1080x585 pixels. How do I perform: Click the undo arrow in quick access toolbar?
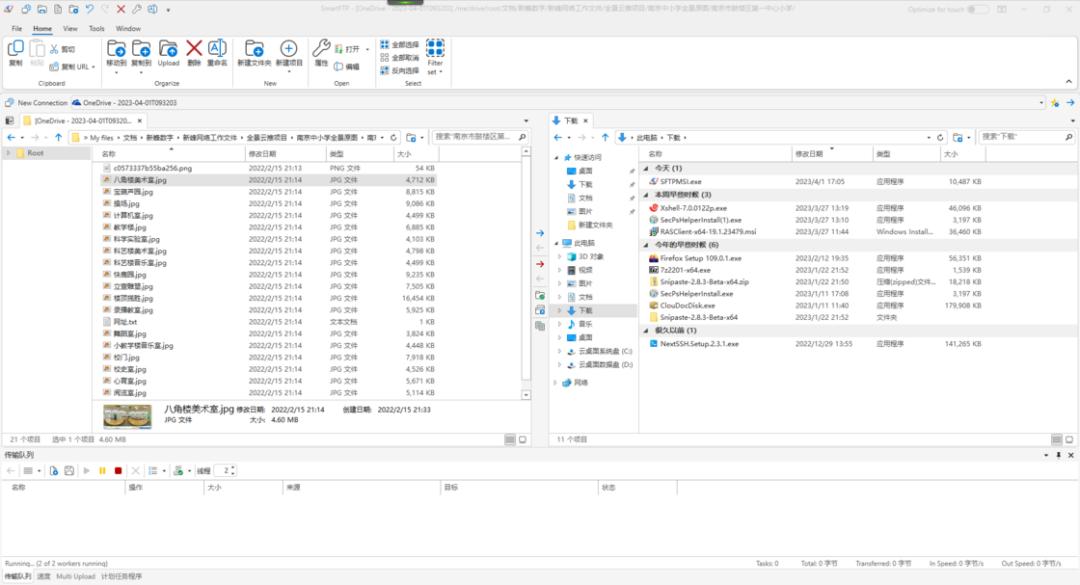pos(89,10)
